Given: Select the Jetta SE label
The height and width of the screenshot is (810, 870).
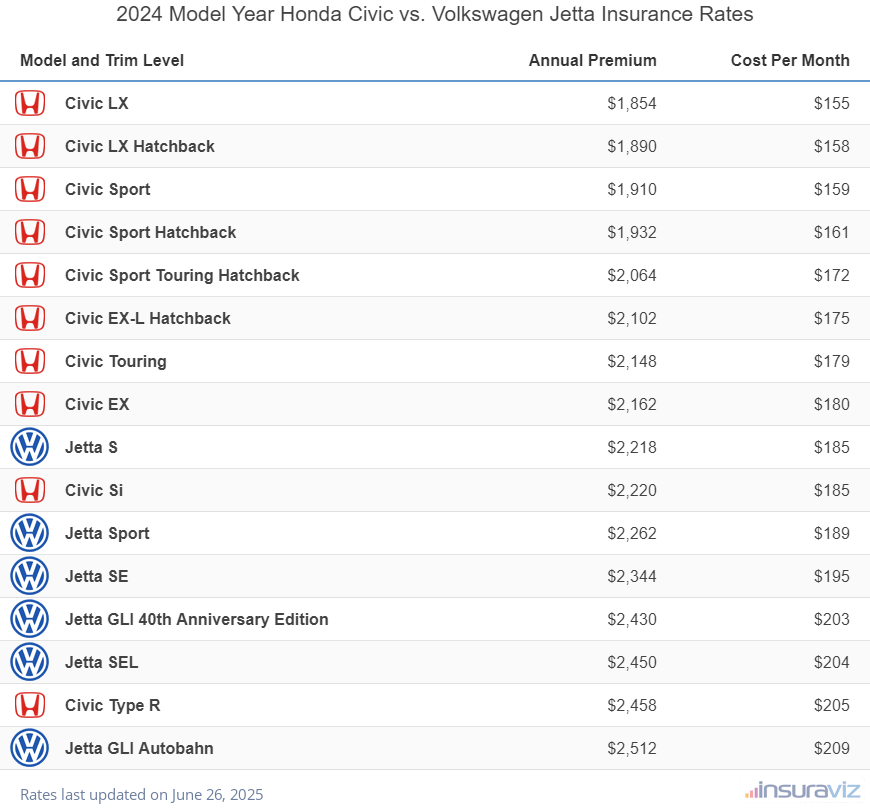Looking at the screenshot, I should [x=97, y=576].
